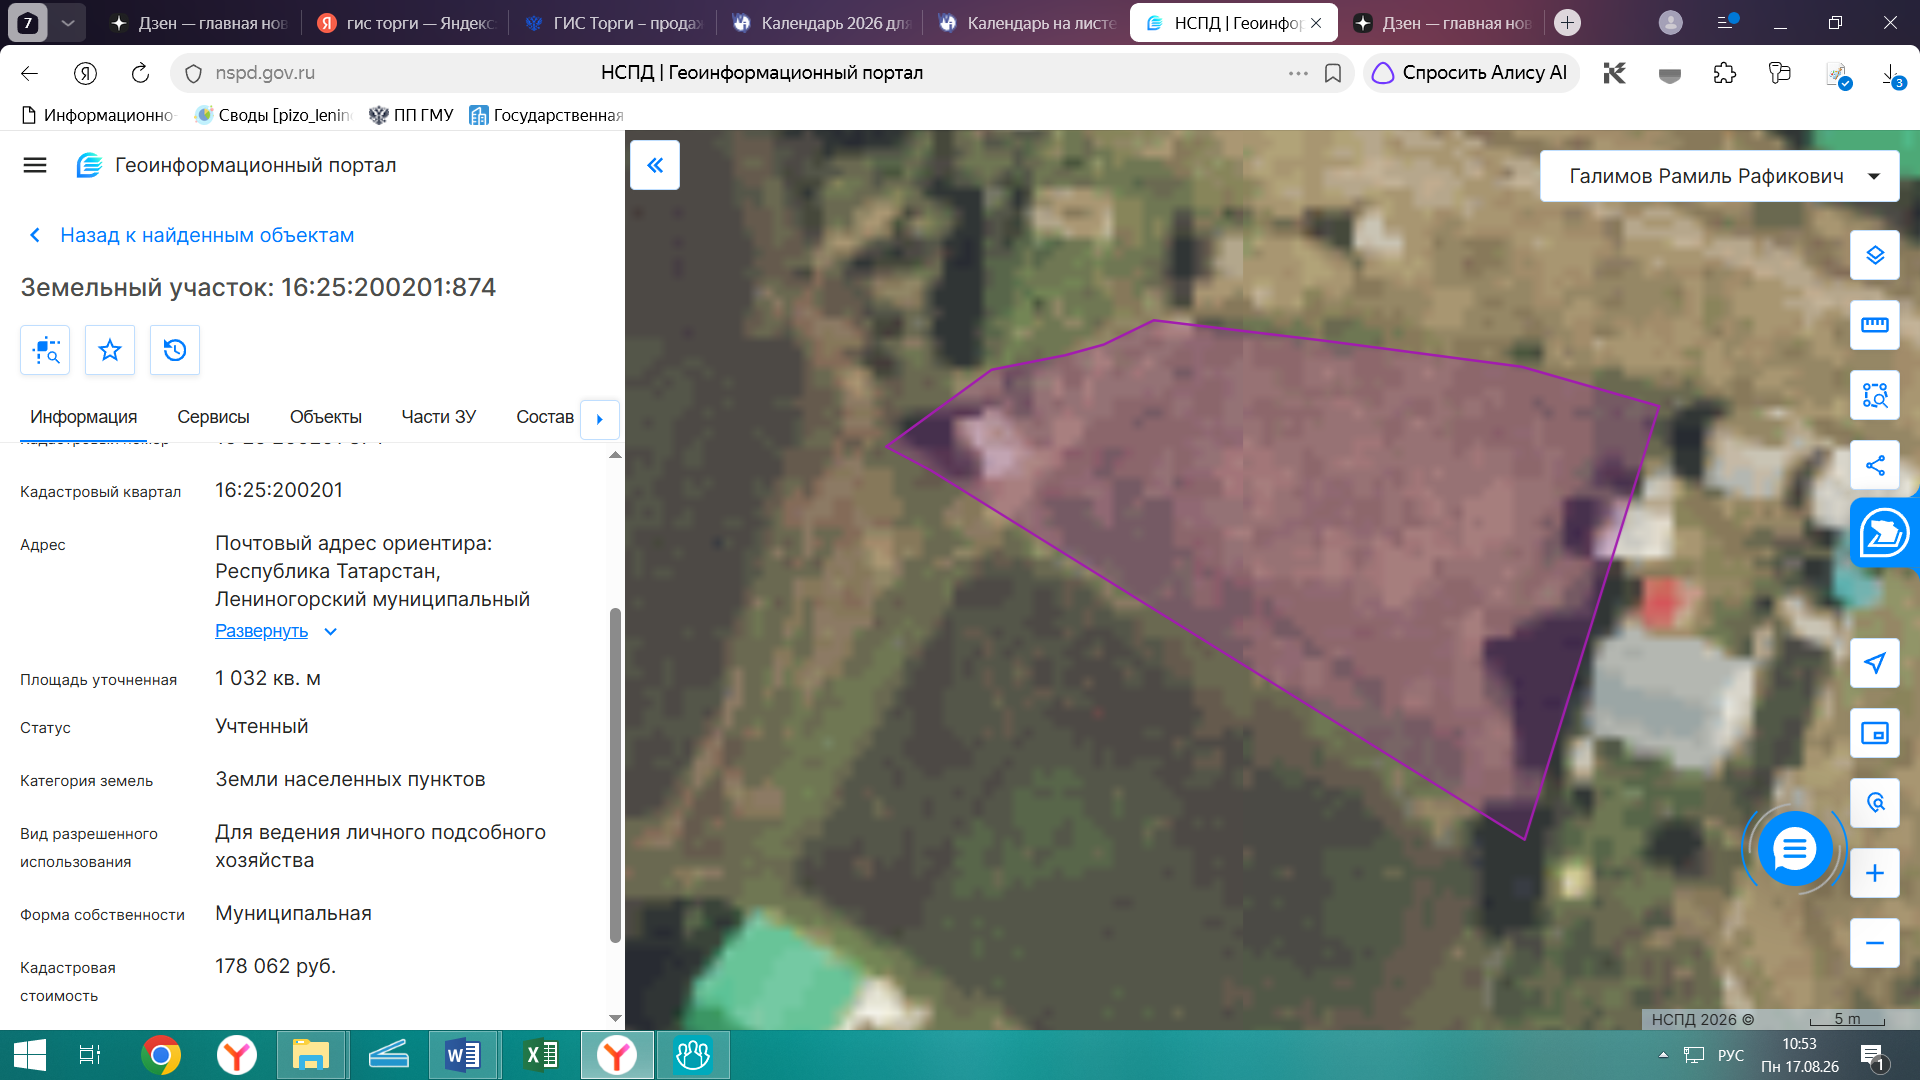Switch to the Сервисы tab
This screenshot has width=1920, height=1080.
213,417
